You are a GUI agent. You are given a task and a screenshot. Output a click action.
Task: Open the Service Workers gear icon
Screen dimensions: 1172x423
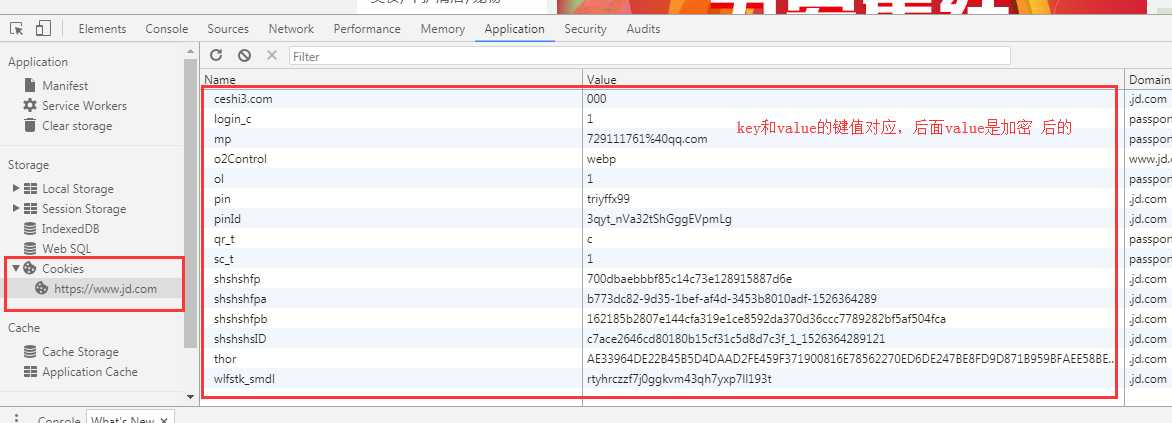click(x=30, y=105)
